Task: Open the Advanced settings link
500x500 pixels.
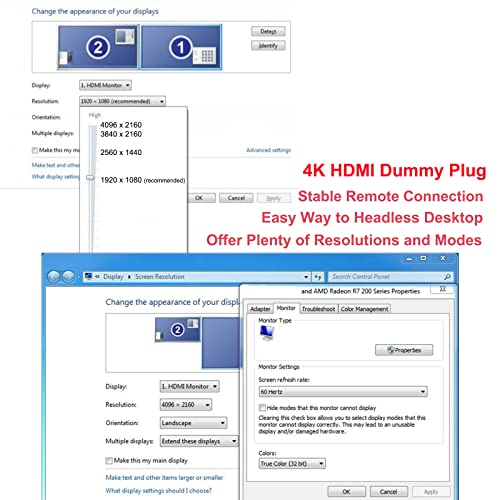Action: click(x=268, y=150)
